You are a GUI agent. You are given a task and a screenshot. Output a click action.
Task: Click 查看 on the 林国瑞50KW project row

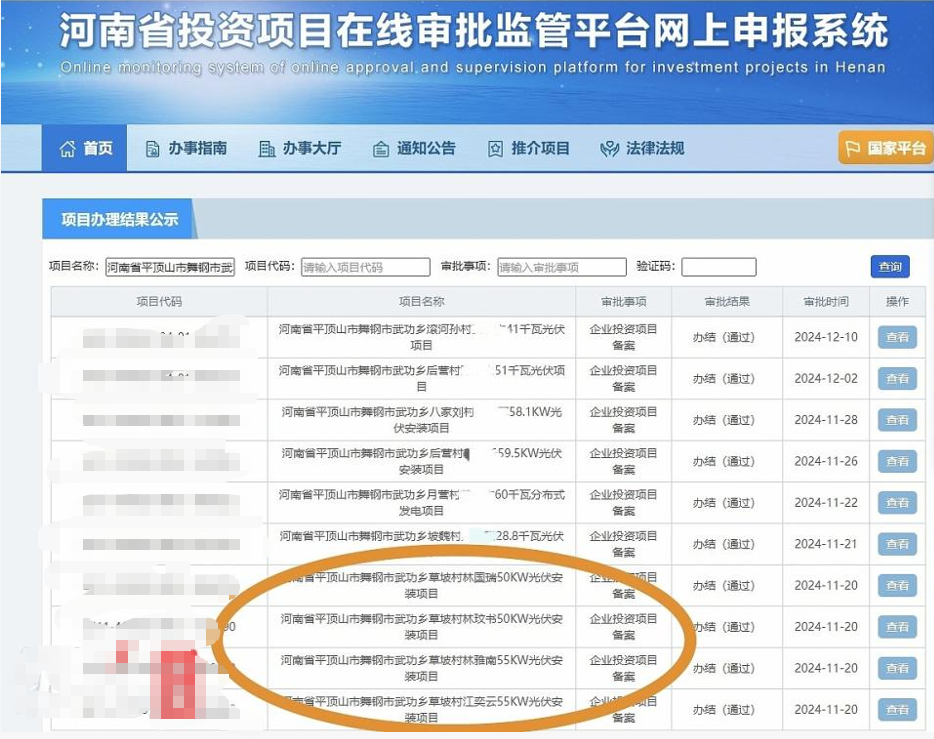coord(896,586)
